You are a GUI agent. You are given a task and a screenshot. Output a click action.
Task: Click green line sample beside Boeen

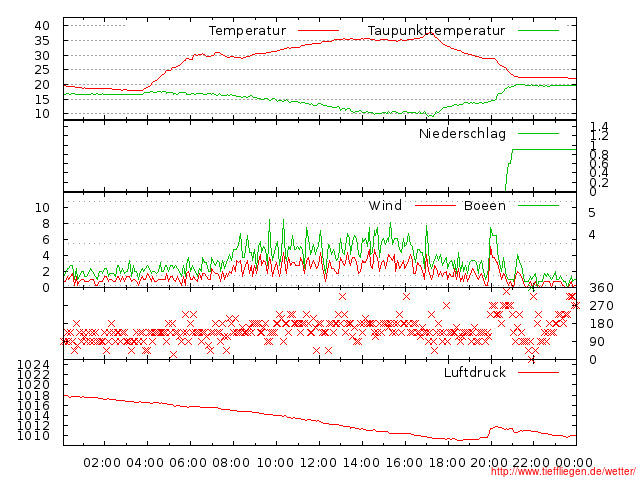[x=538, y=205]
